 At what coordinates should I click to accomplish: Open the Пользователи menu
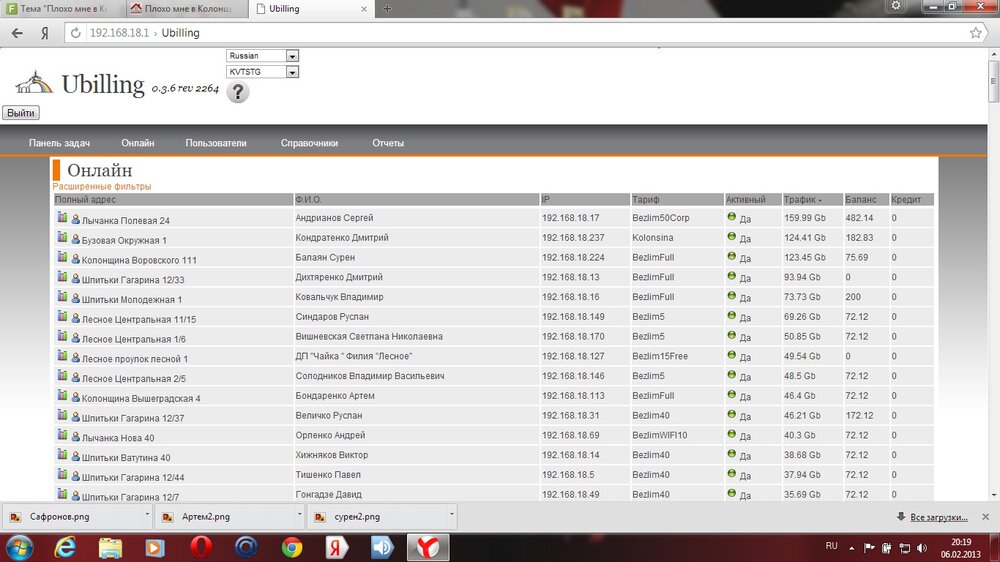click(x=216, y=143)
